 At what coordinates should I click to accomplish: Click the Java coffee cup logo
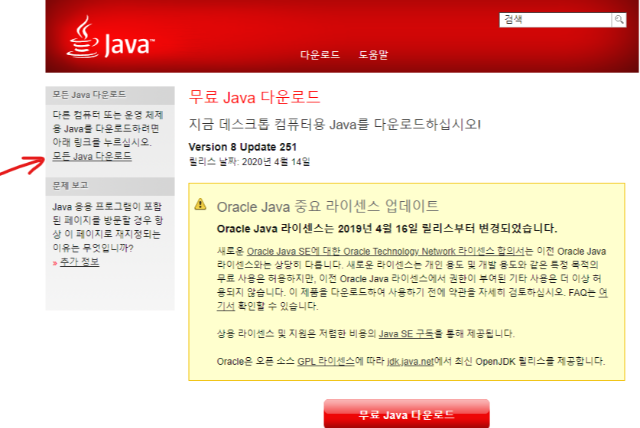(110, 37)
